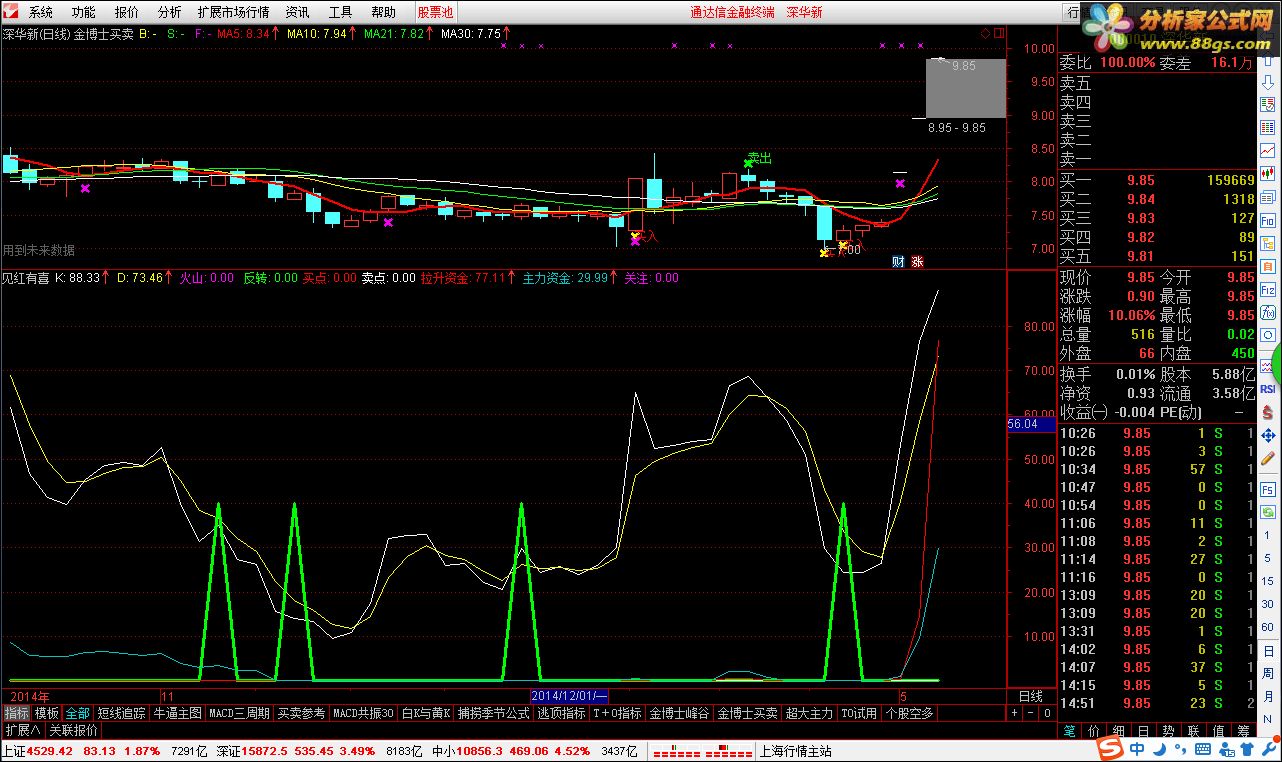The image size is (1282, 762).
Task: Switch to the 势 trend tab
Action: click(x=1169, y=731)
